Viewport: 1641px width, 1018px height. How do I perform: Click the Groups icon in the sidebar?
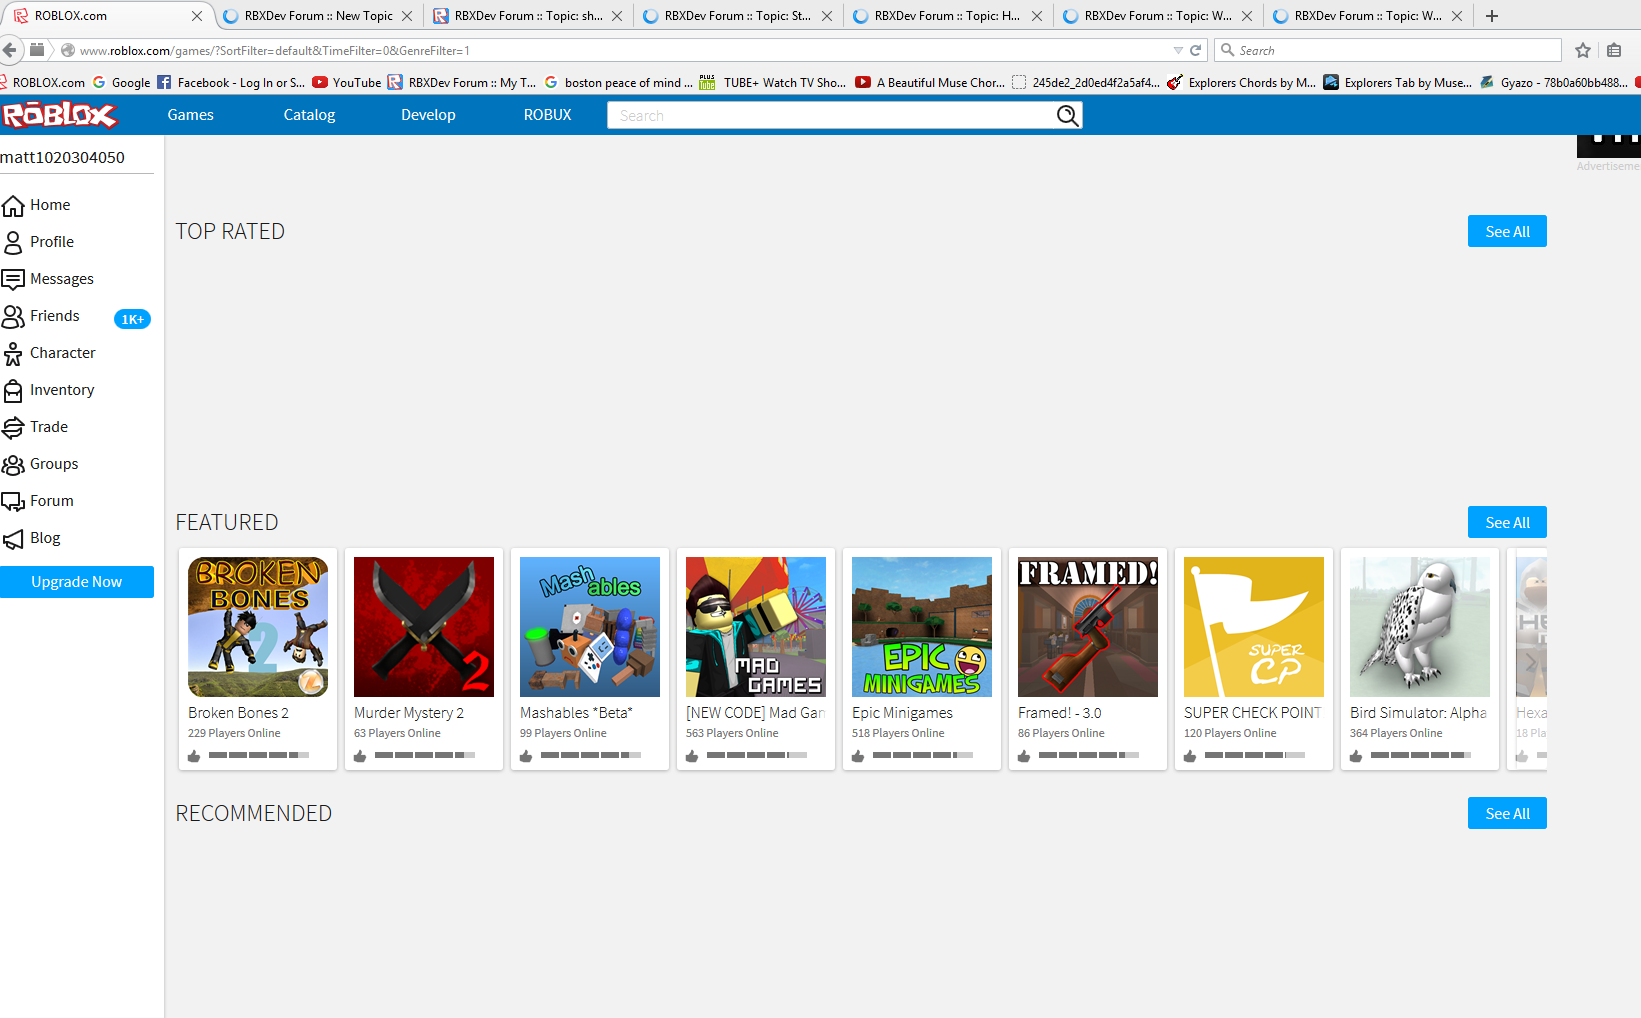[x=13, y=465]
